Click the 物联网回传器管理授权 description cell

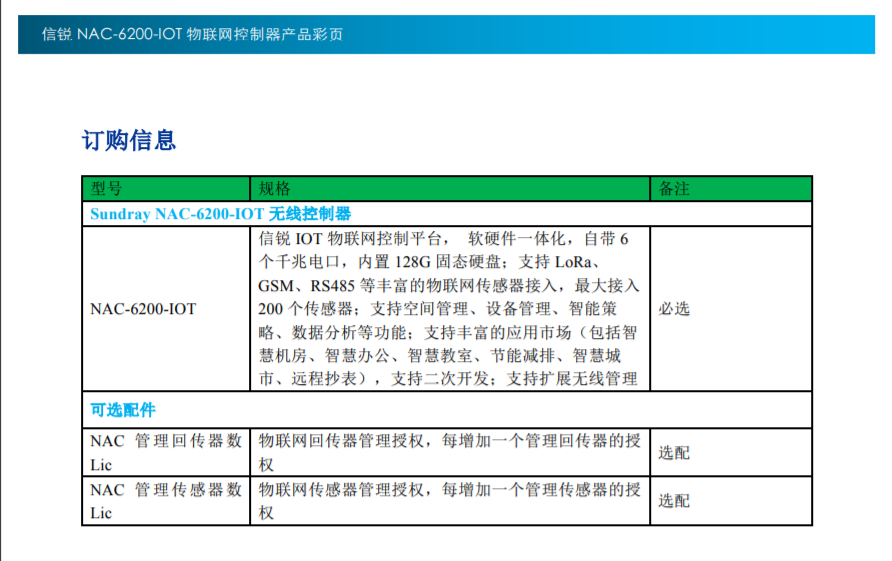tap(450, 452)
